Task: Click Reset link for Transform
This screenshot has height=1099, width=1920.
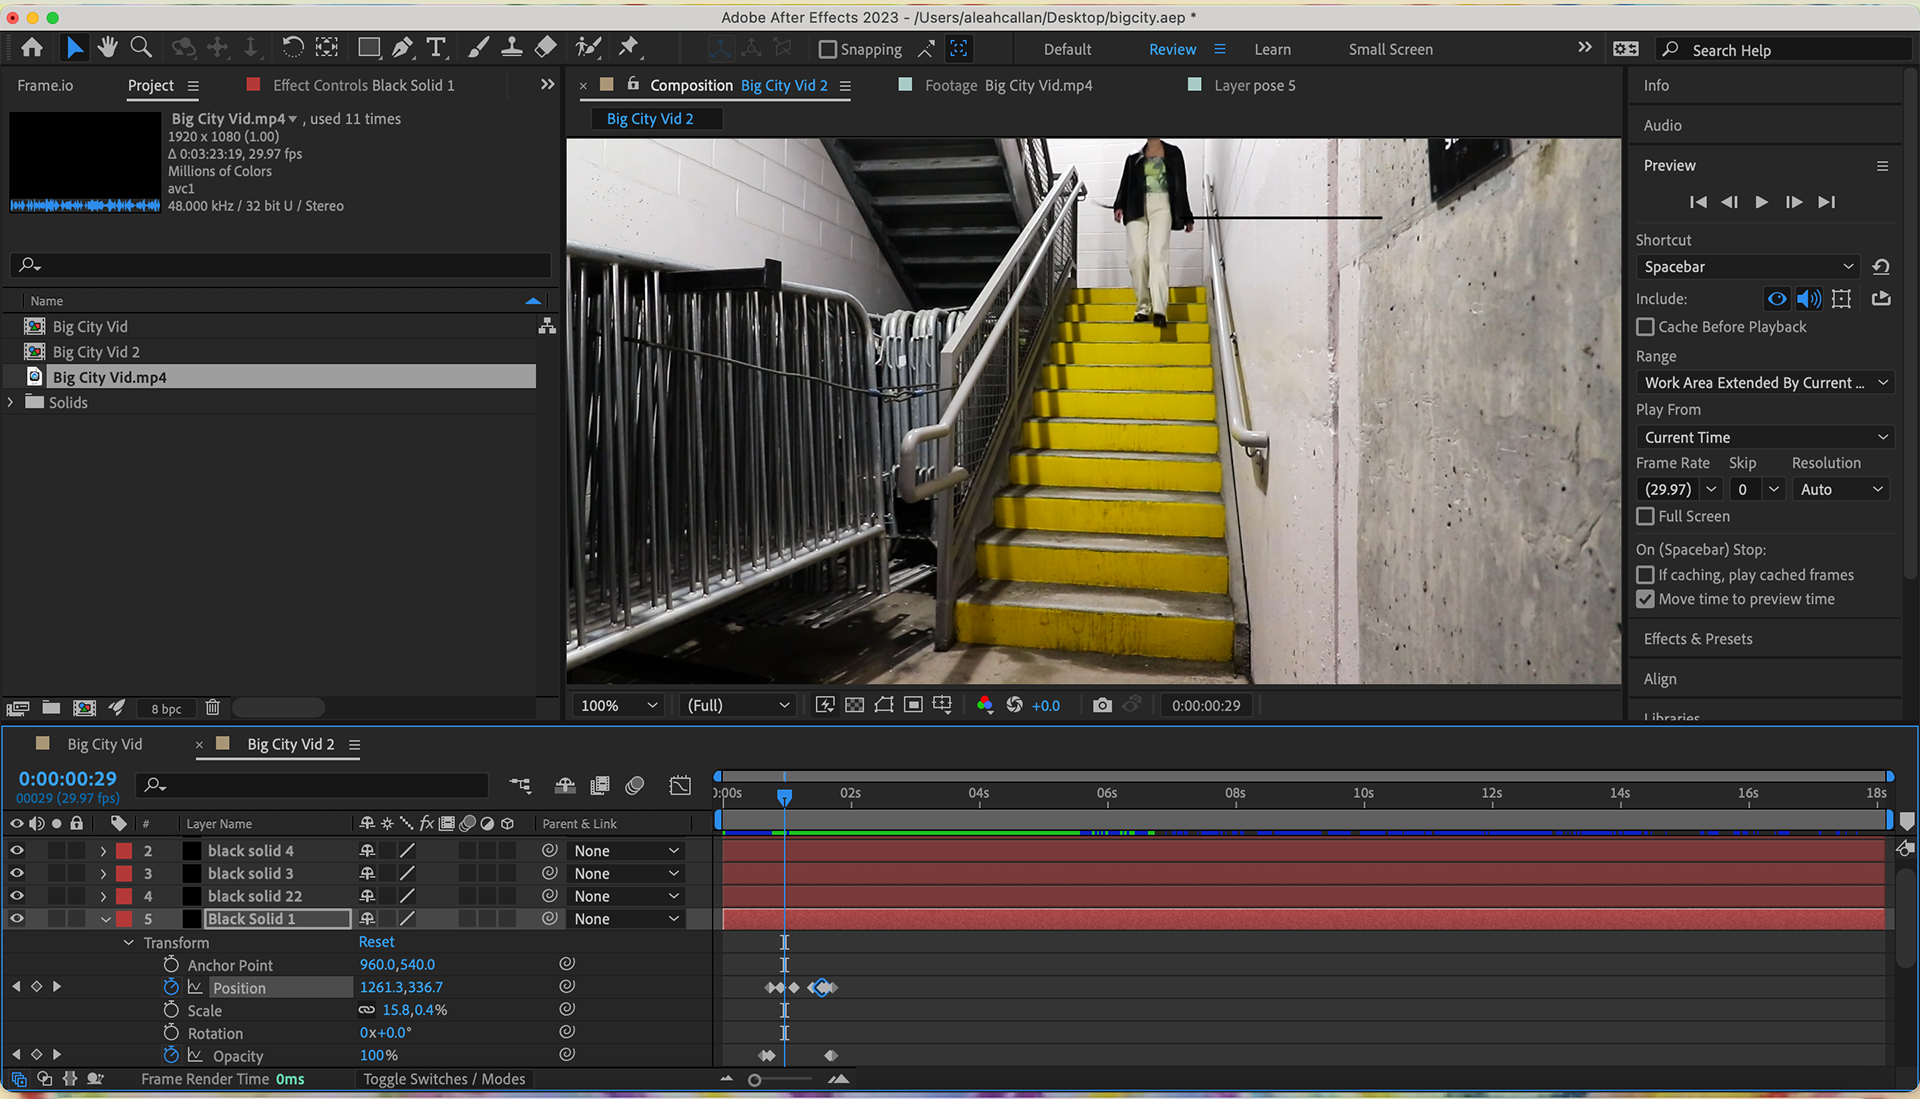Action: pyautogui.click(x=376, y=942)
